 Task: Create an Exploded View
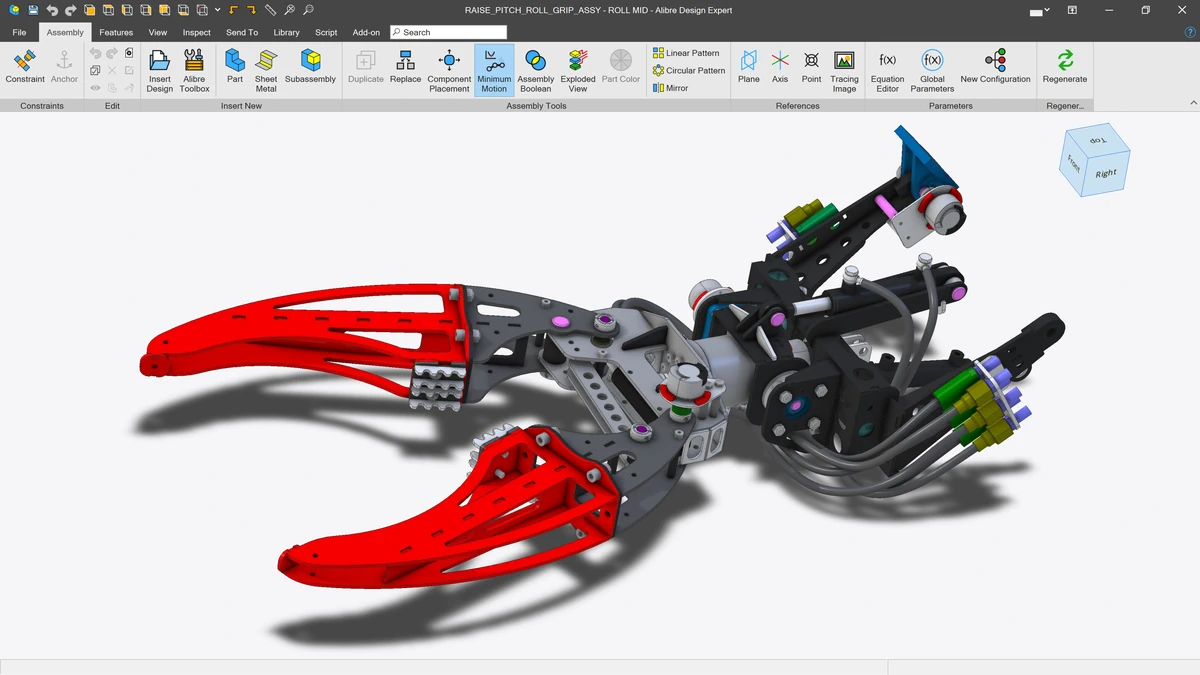[578, 68]
